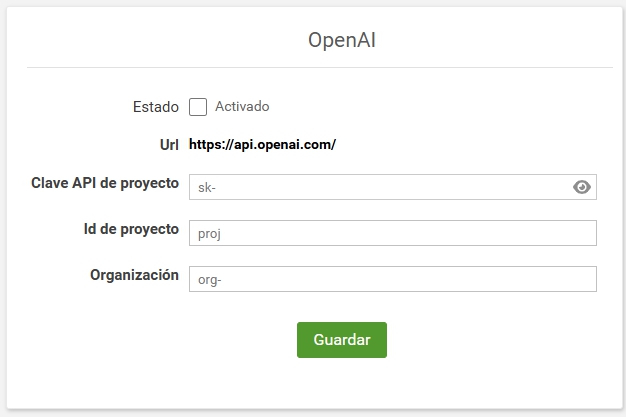626x417 pixels.
Task: Click the Url label
Action: pos(167,145)
